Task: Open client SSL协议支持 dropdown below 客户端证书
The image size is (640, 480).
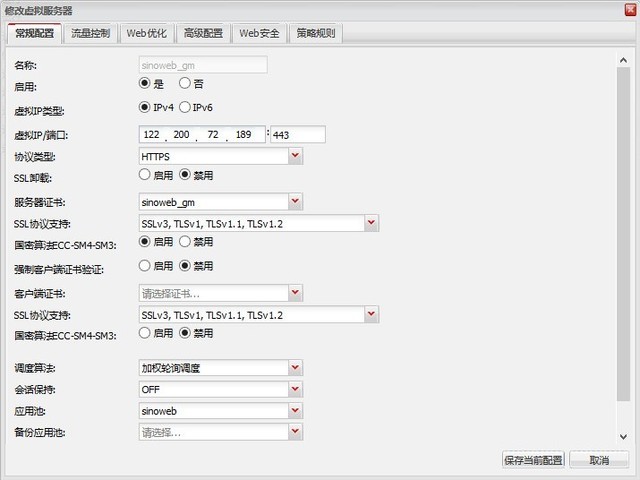Action: [x=371, y=315]
